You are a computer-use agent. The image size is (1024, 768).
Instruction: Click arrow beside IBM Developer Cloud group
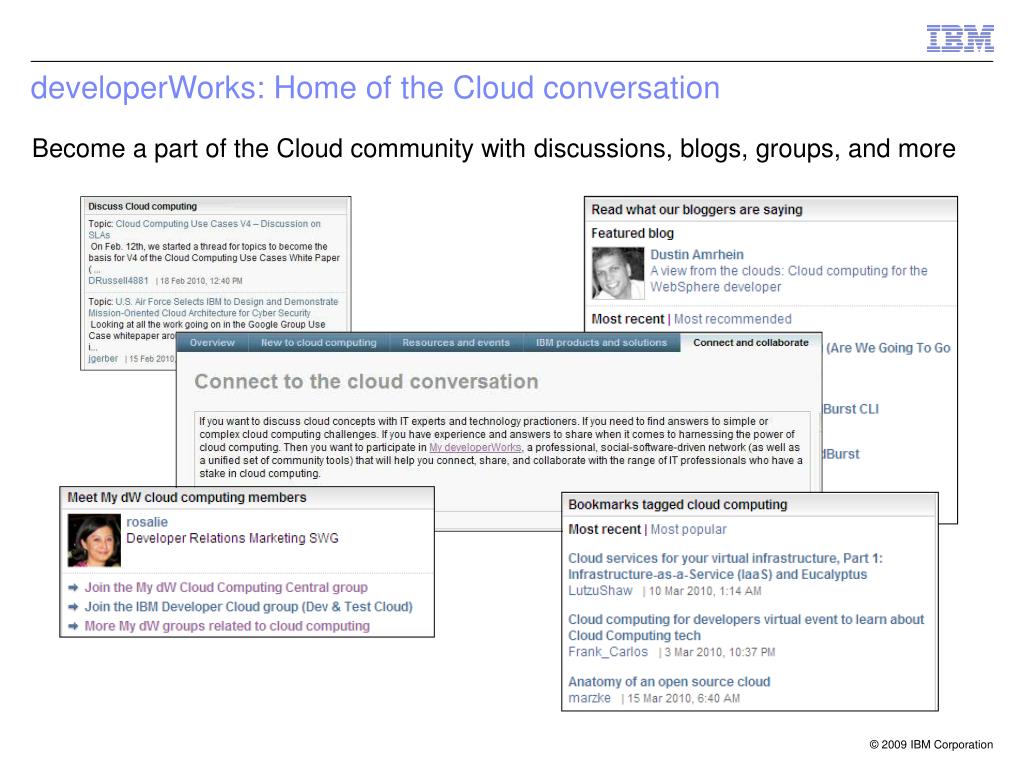click(x=73, y=607)
